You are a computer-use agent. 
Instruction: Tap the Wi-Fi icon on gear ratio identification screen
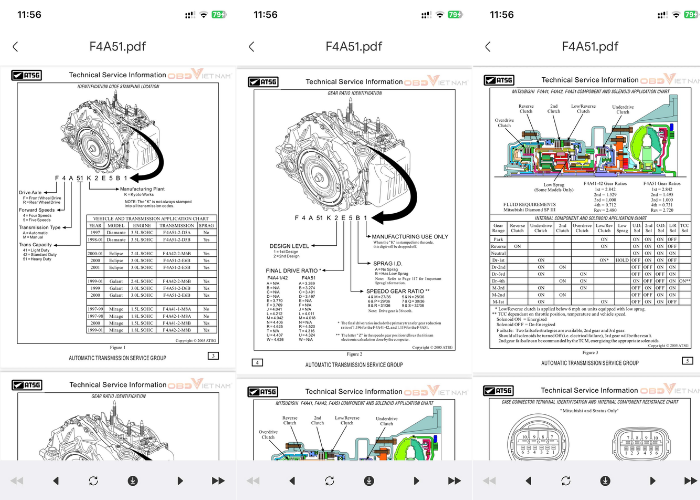pos(440,15)
